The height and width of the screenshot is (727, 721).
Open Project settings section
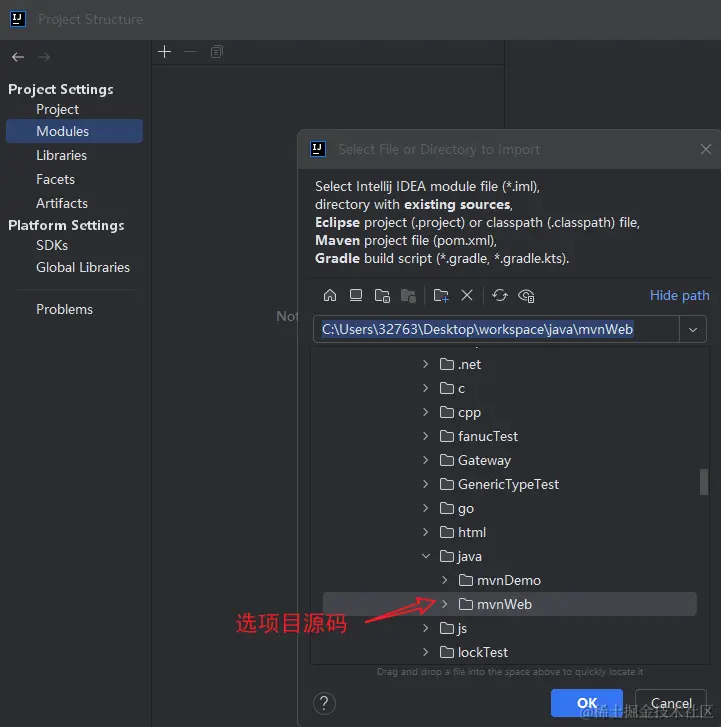tap(57, 109)
